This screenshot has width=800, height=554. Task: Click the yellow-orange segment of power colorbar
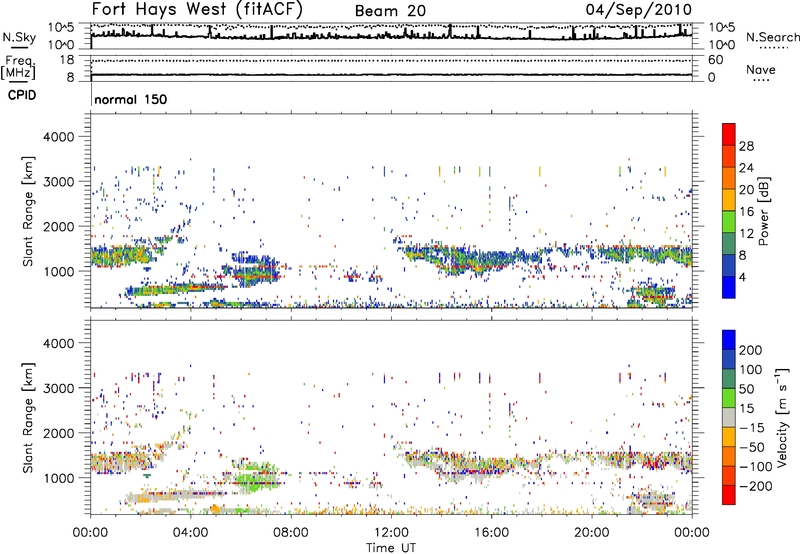point(729,199)
